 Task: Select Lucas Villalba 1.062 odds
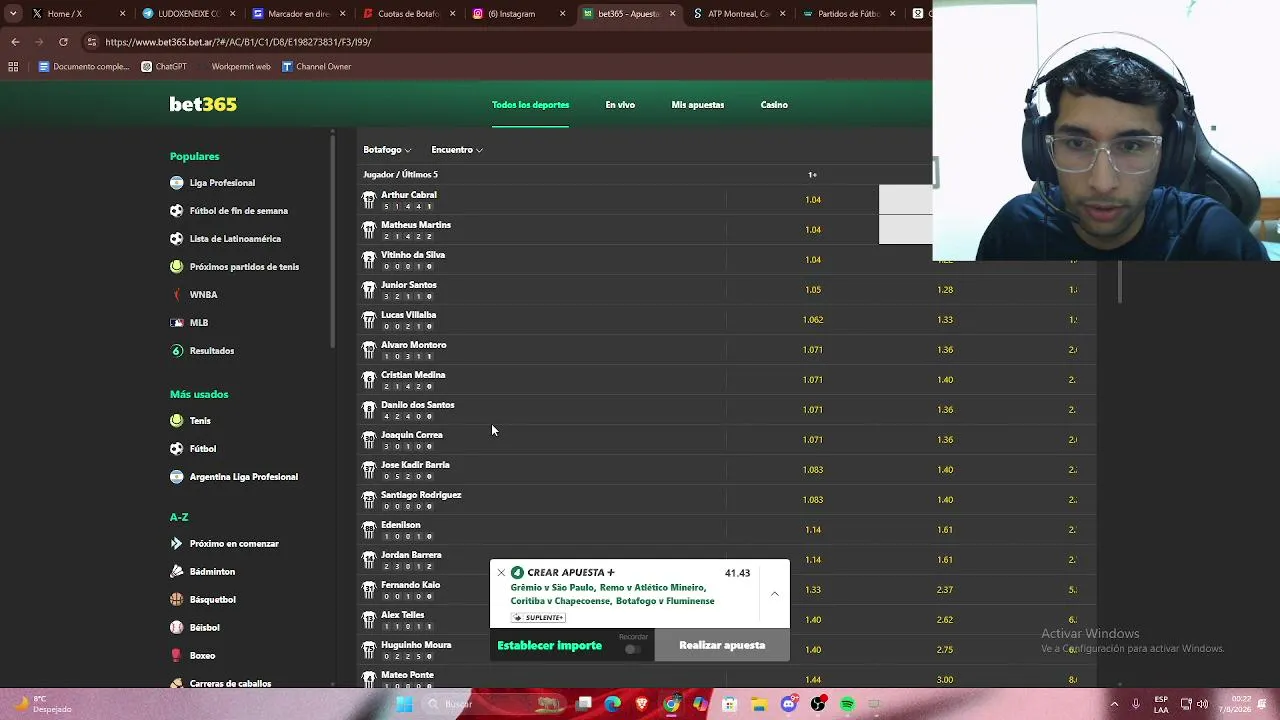[x=813, y=320]
